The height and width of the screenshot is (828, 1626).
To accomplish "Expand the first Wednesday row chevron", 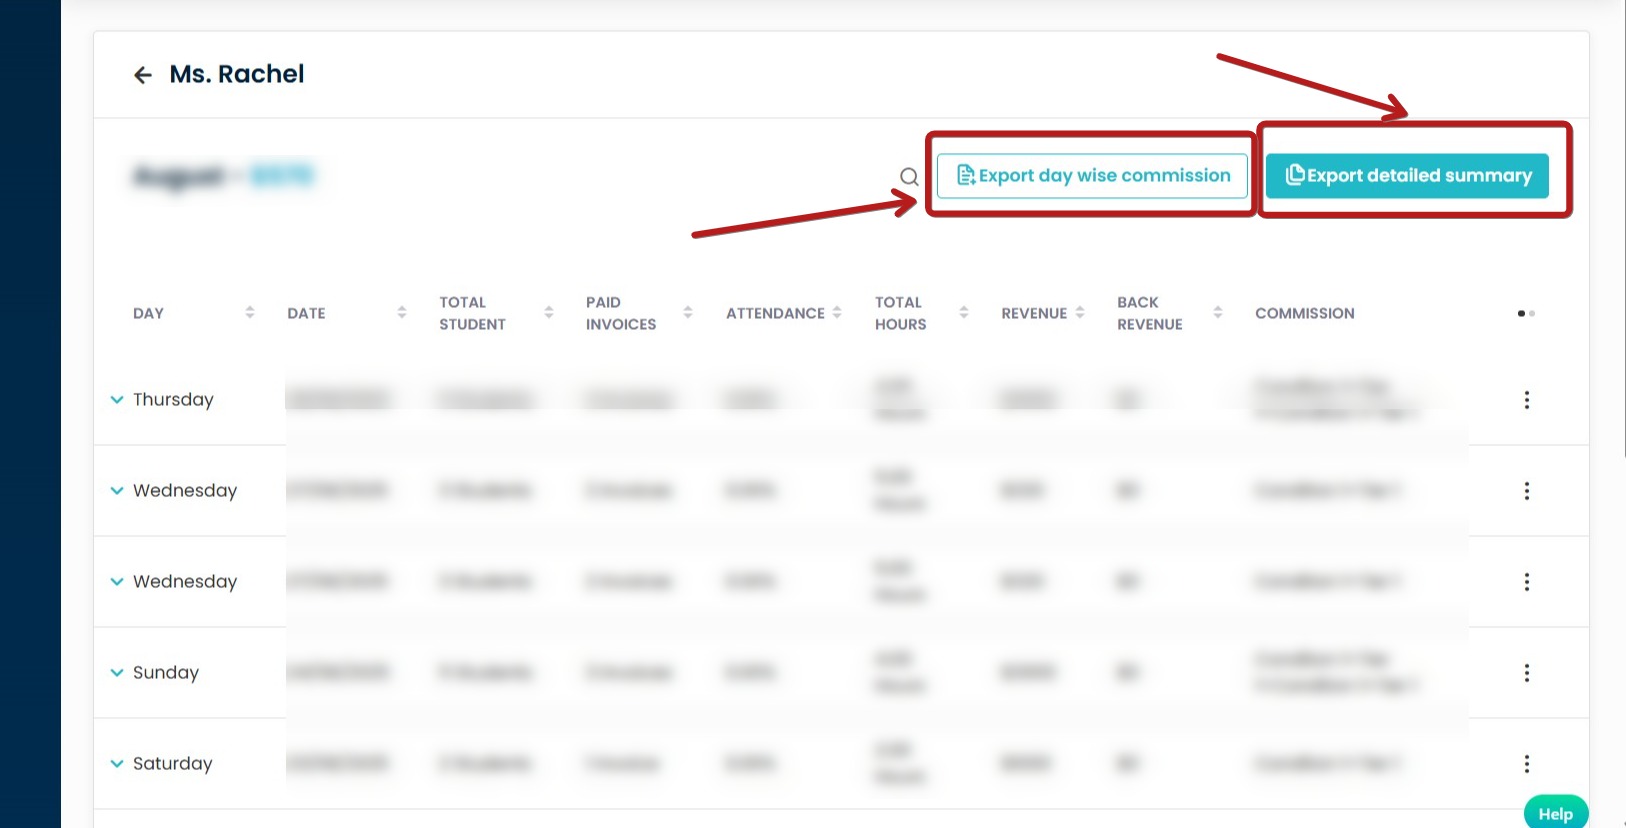I will 117,491.
